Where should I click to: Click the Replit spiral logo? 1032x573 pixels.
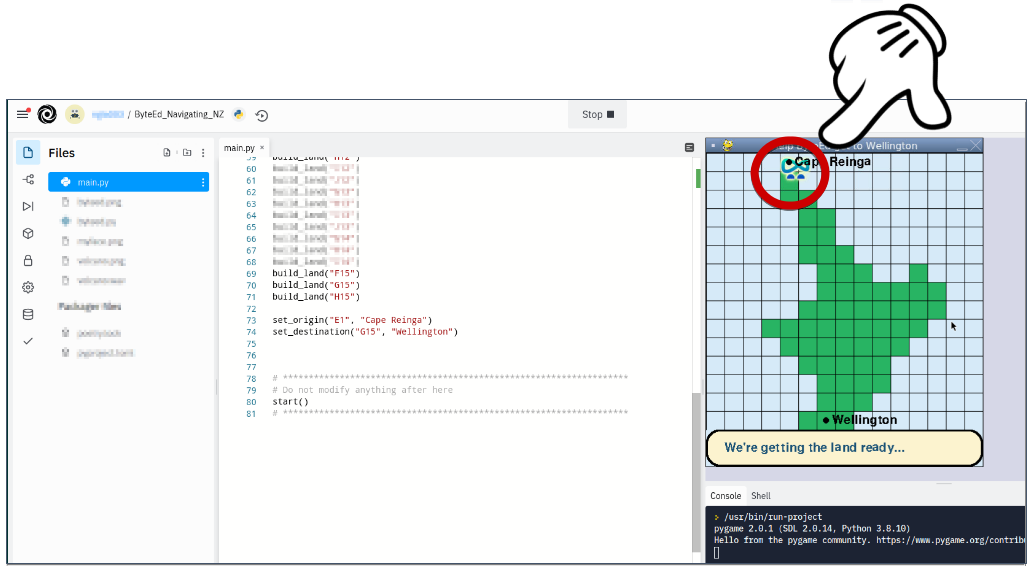[x=47, y=114]
